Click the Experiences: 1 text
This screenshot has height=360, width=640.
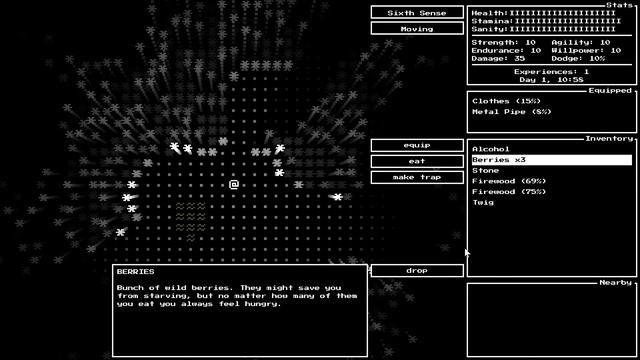pos(551,71)
